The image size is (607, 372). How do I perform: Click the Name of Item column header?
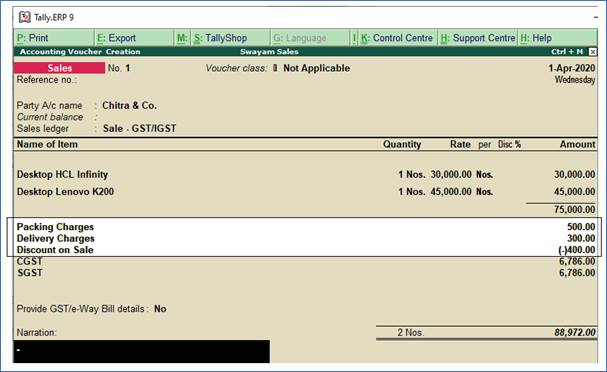(x=47, y=144)
